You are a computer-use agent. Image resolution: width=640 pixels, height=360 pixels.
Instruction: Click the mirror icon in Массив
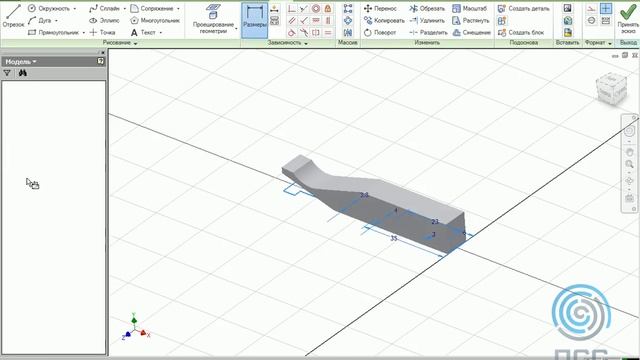(348, 32)
